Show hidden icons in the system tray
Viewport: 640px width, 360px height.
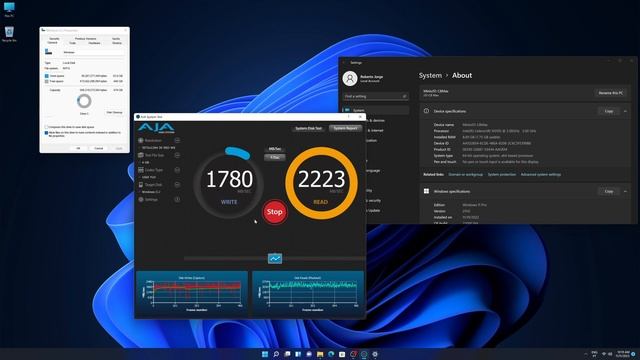(585, 353)
